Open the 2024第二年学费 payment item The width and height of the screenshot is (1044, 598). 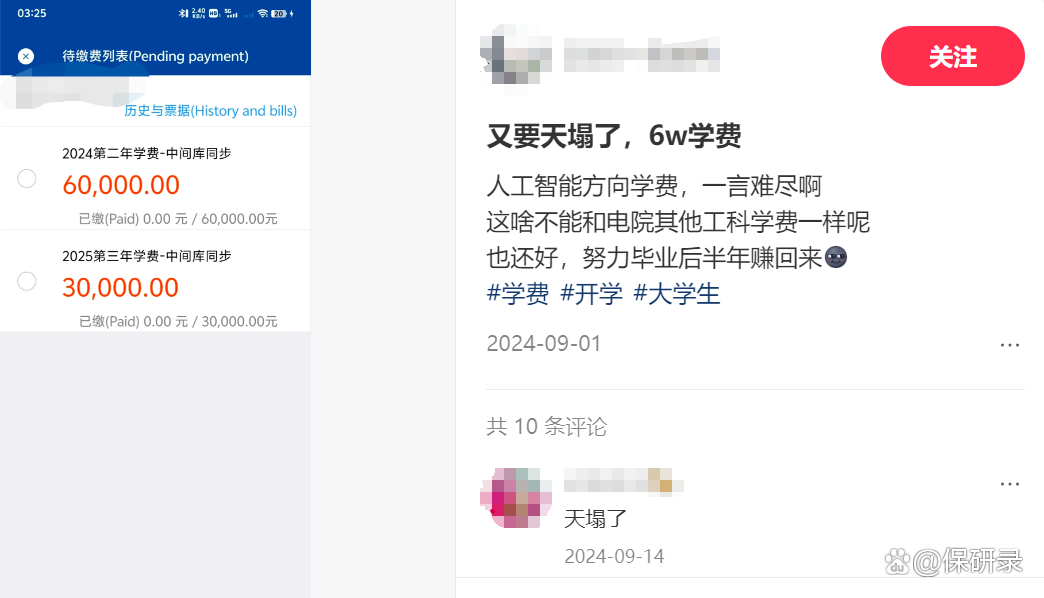[x=155, y=178]
